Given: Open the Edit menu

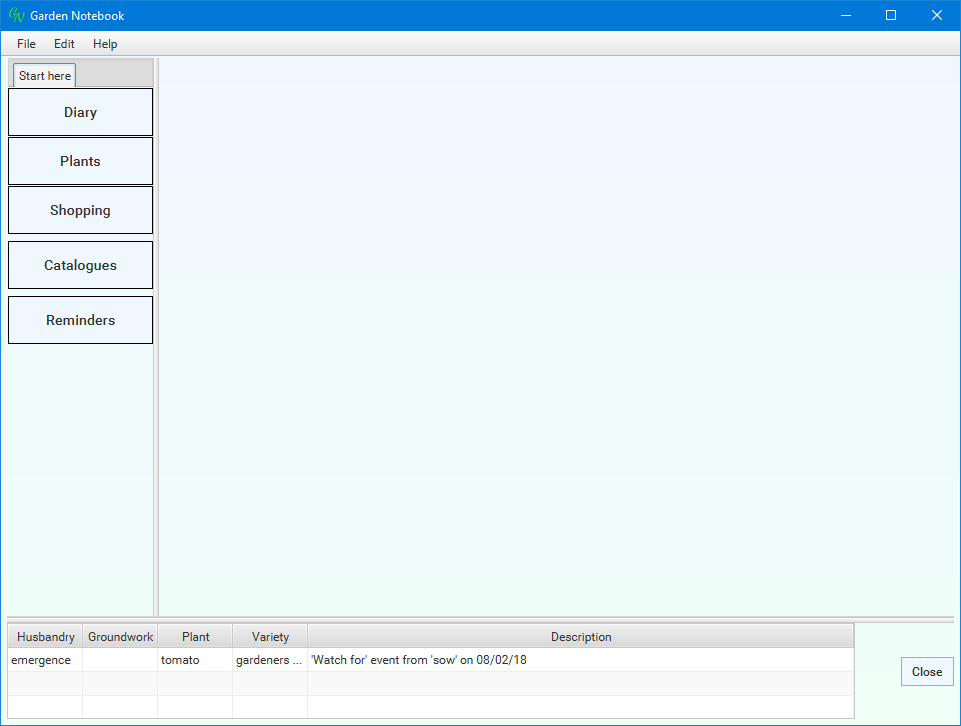Looking at the screenshot, I should click(x=64, y=44).
